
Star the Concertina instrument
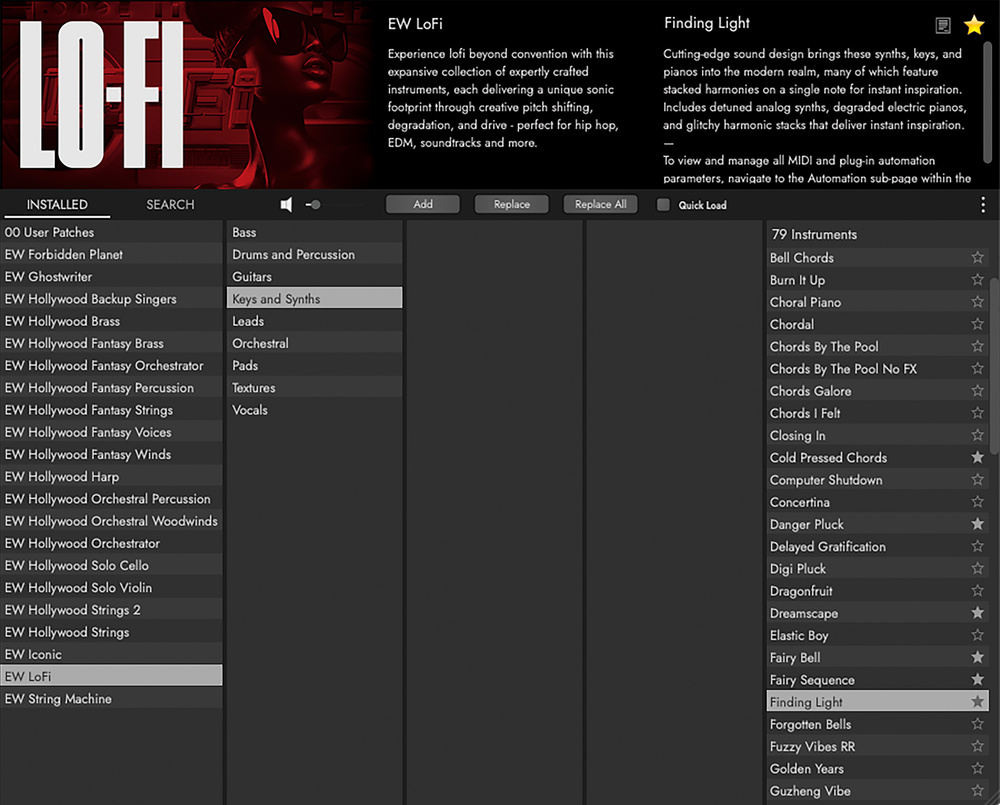point(977,502)
